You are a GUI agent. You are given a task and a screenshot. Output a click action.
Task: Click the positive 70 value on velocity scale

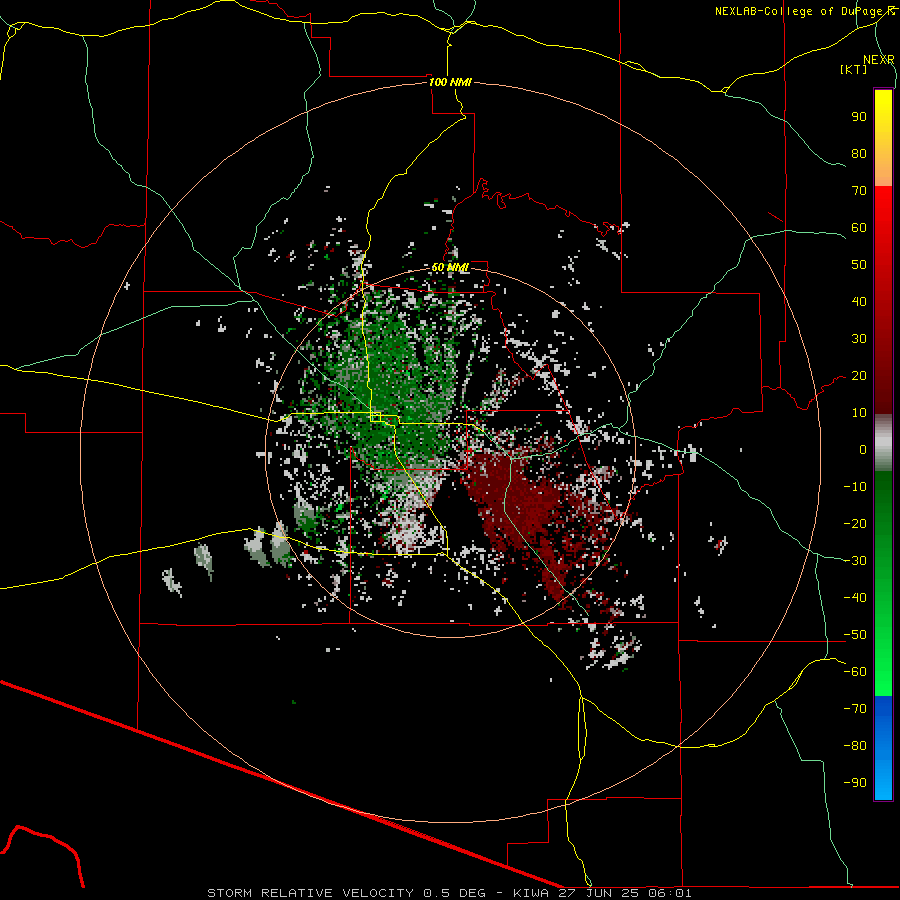(x=859, y=191)
